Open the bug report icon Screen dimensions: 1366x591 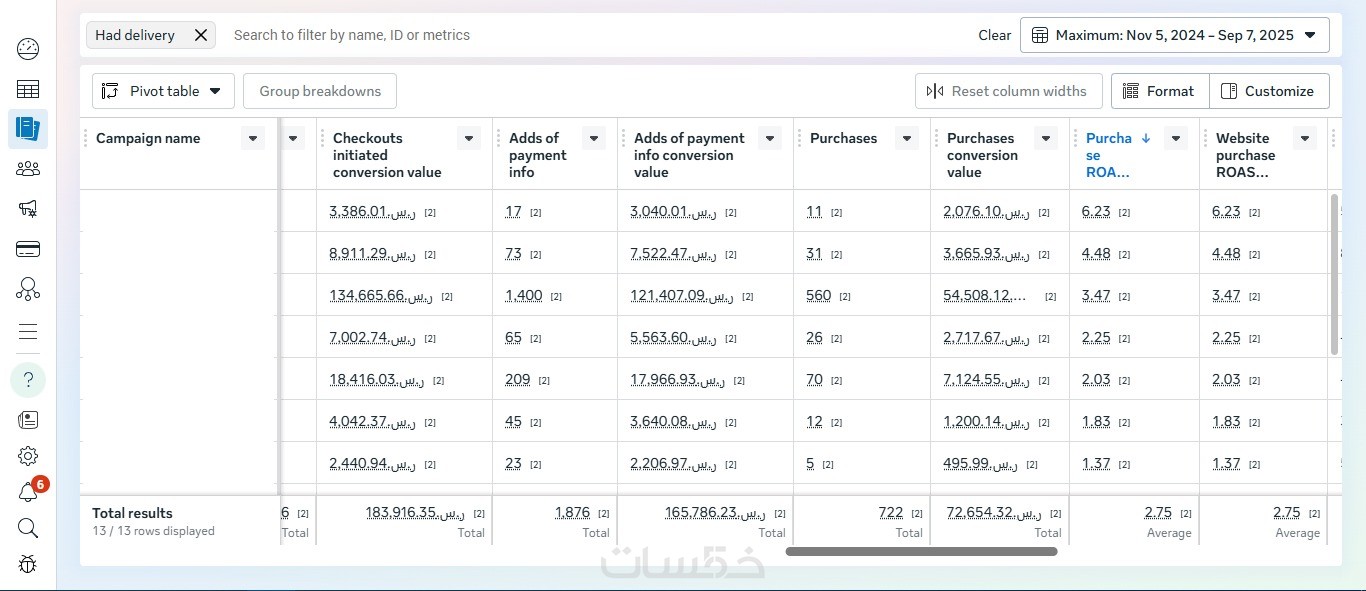pyautogui.click(x=28, y=564)
